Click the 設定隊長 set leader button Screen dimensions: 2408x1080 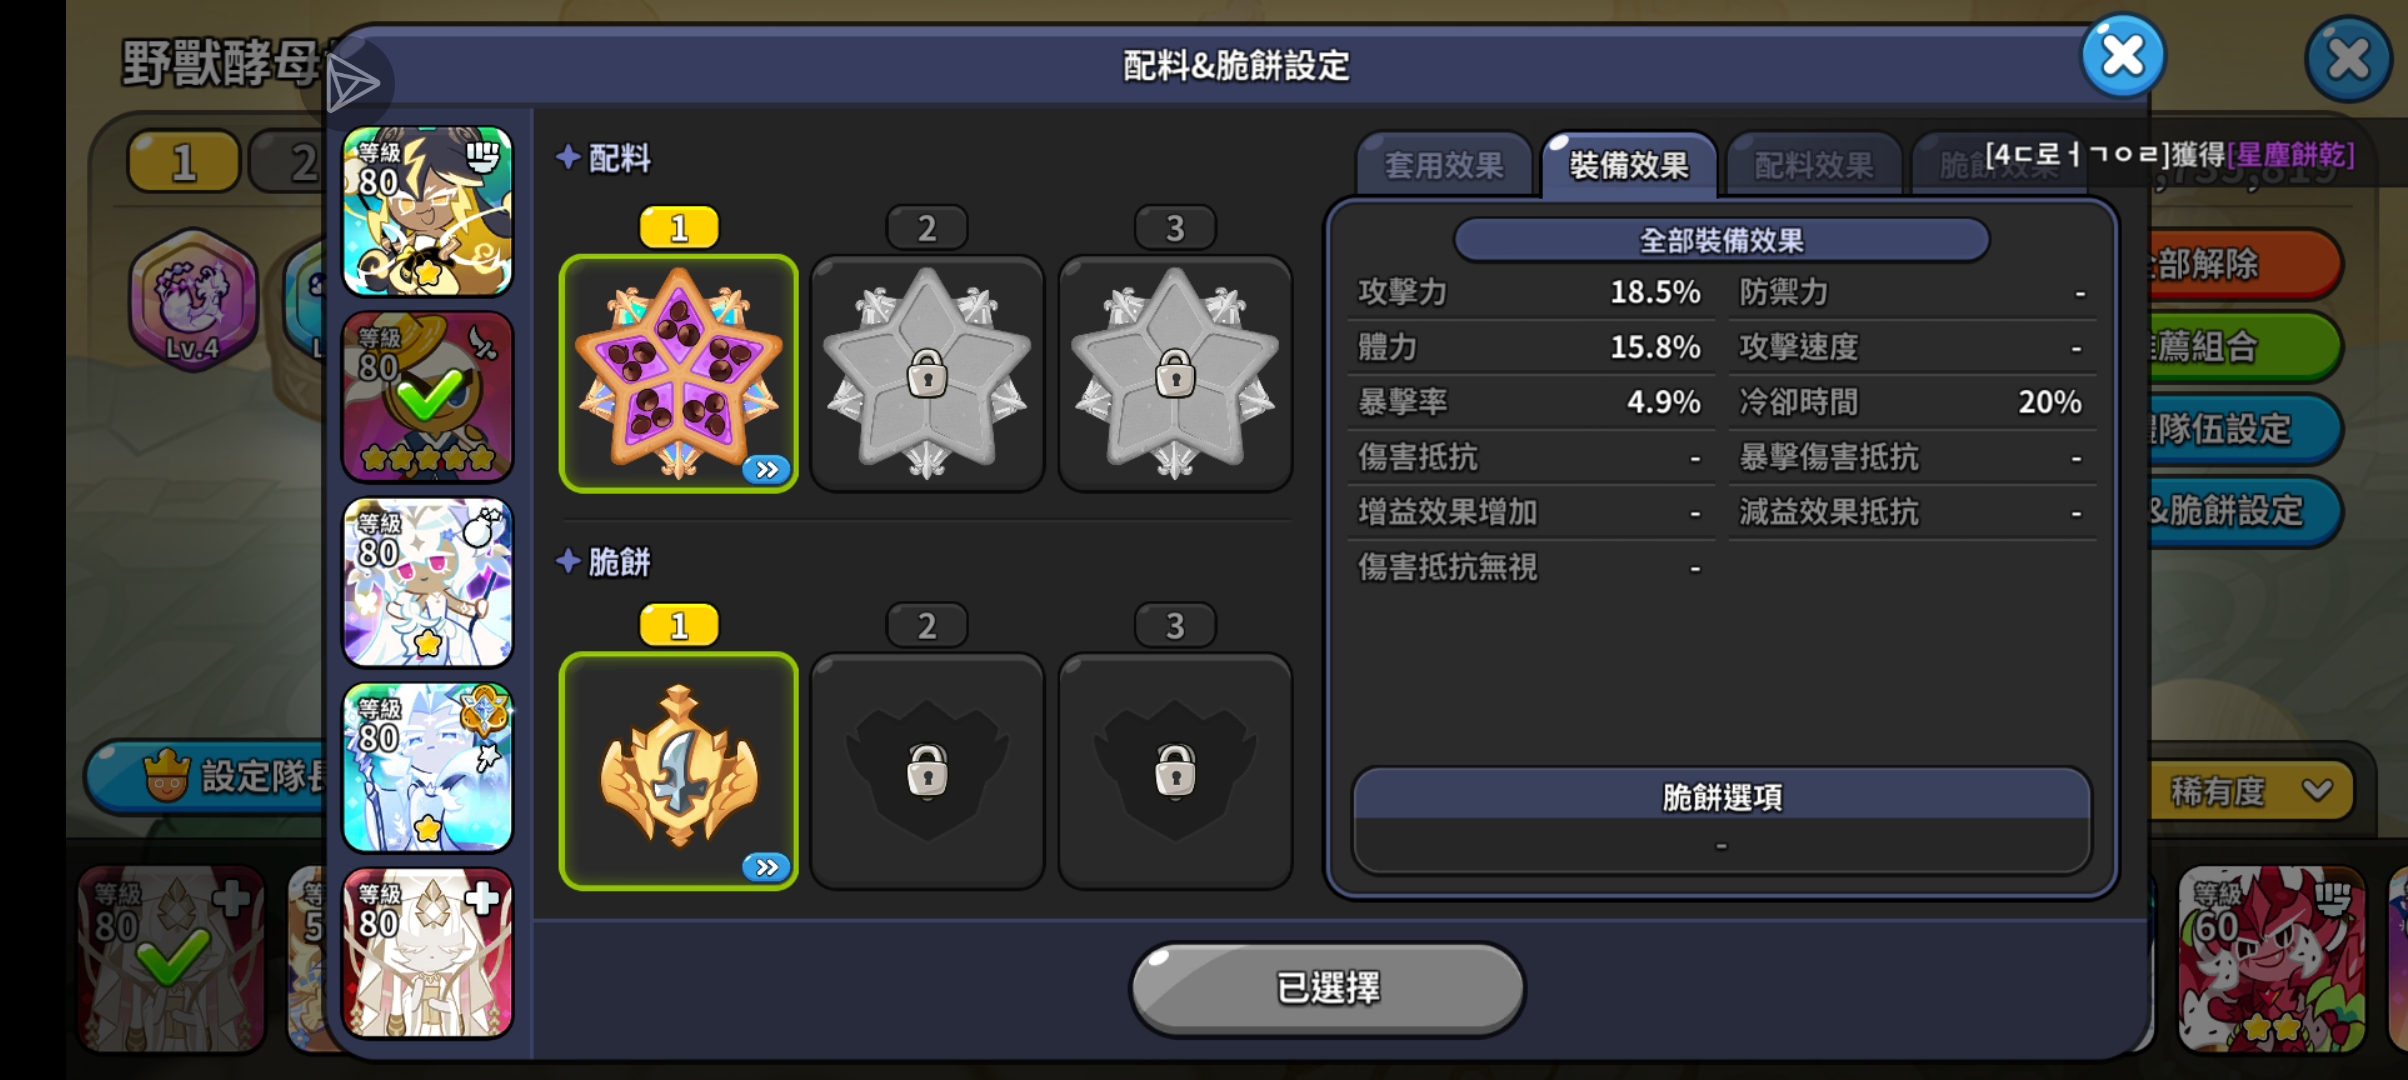tap(210, 776)
